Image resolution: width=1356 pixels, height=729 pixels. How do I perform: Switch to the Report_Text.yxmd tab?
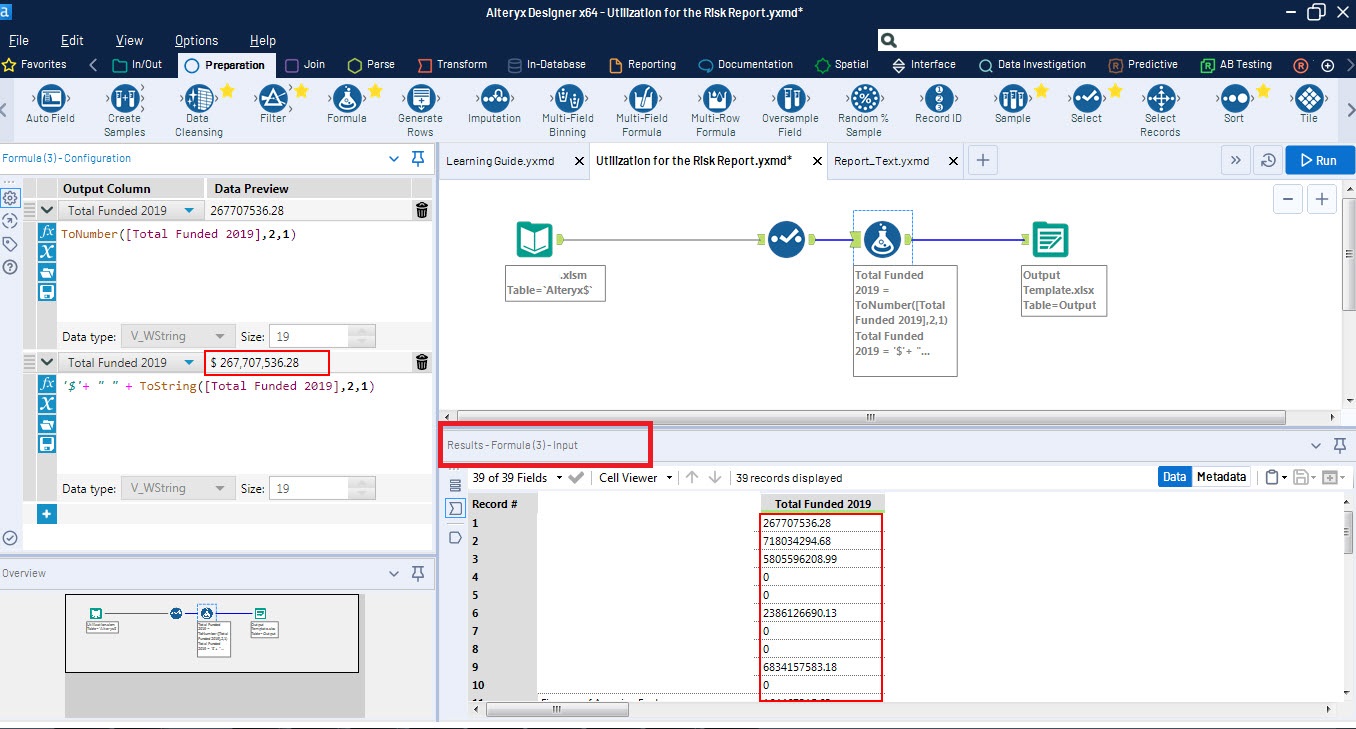pos(884,160)
